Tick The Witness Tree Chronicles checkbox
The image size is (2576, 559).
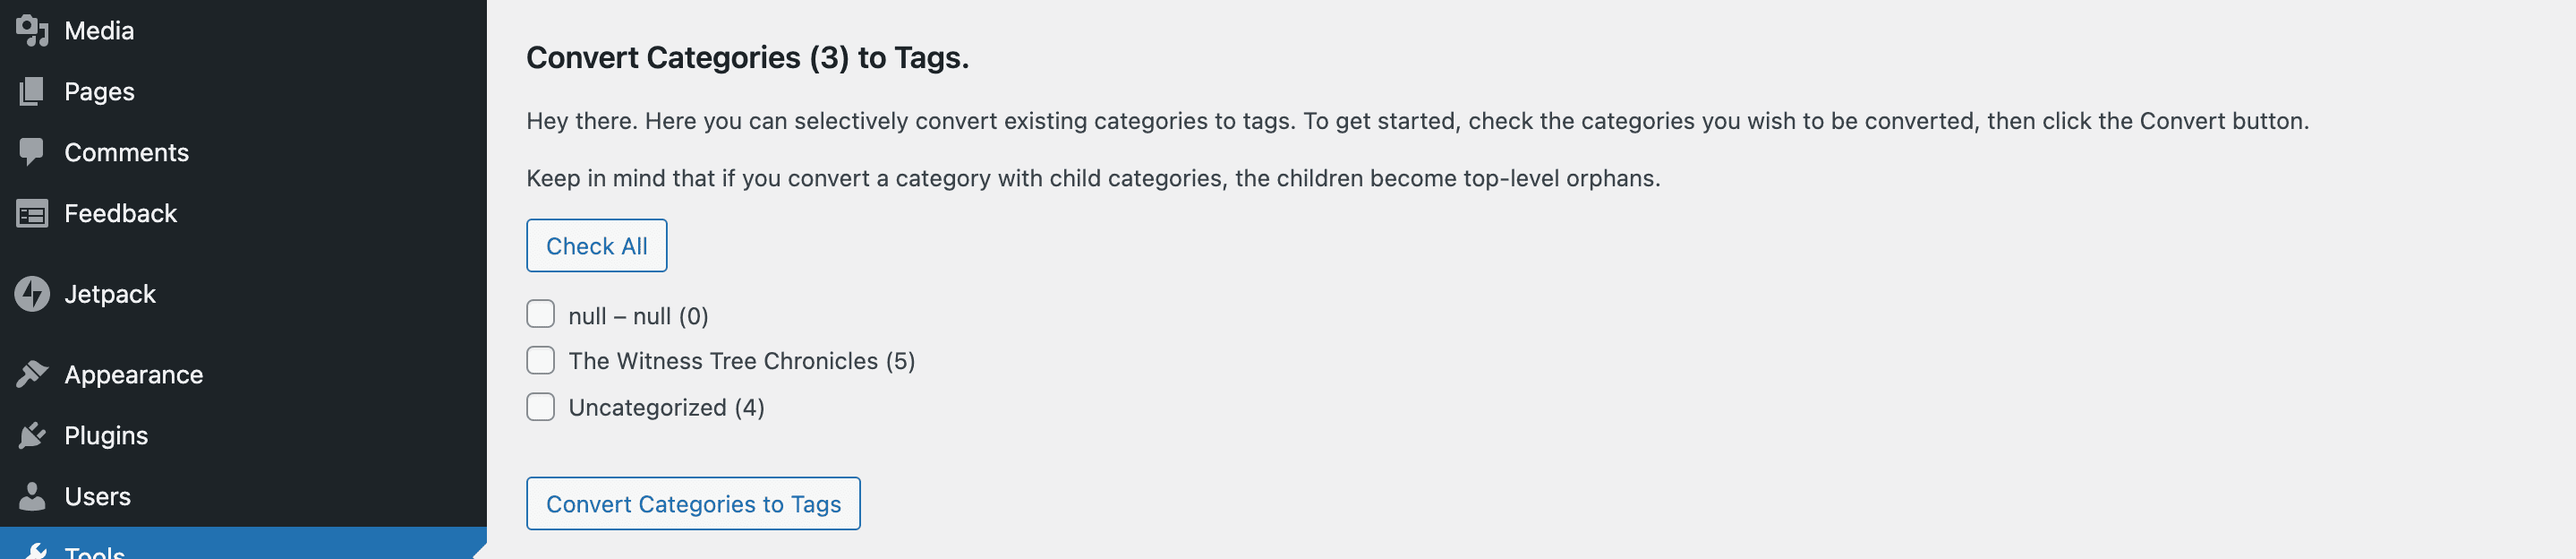click(x=540, y=360)
